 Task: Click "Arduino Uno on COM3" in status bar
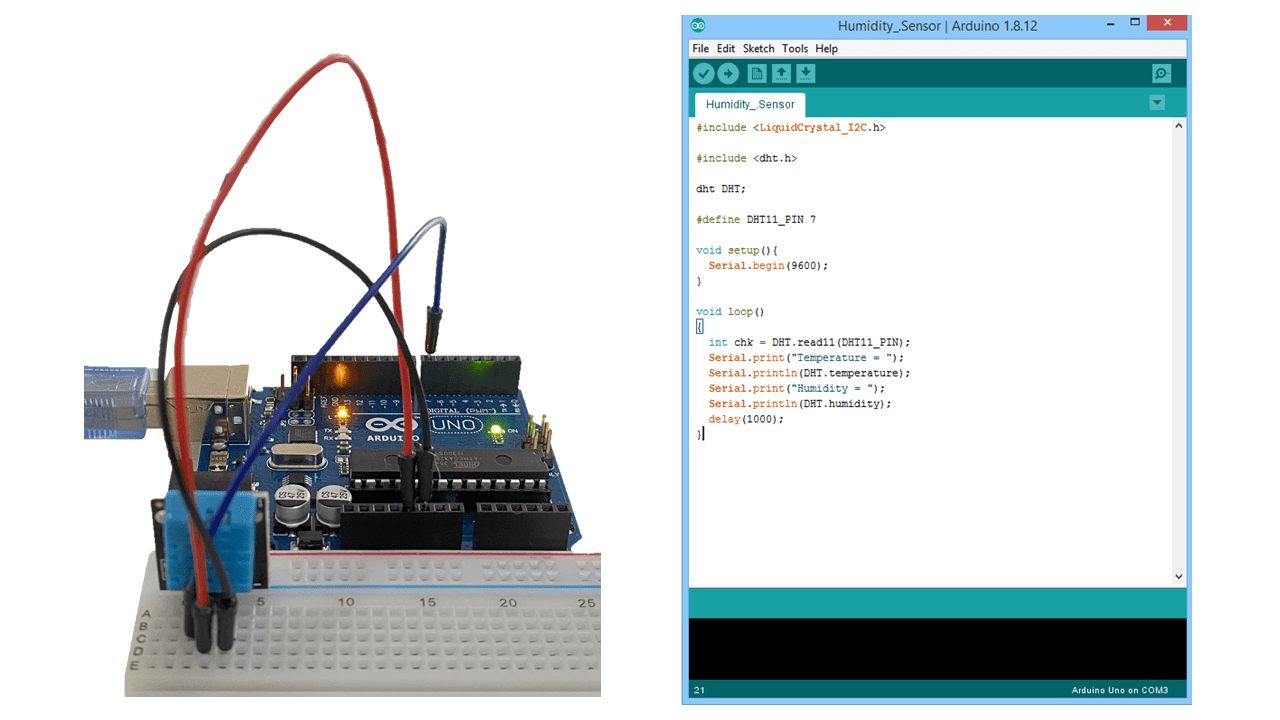(x=1120, y=690)
